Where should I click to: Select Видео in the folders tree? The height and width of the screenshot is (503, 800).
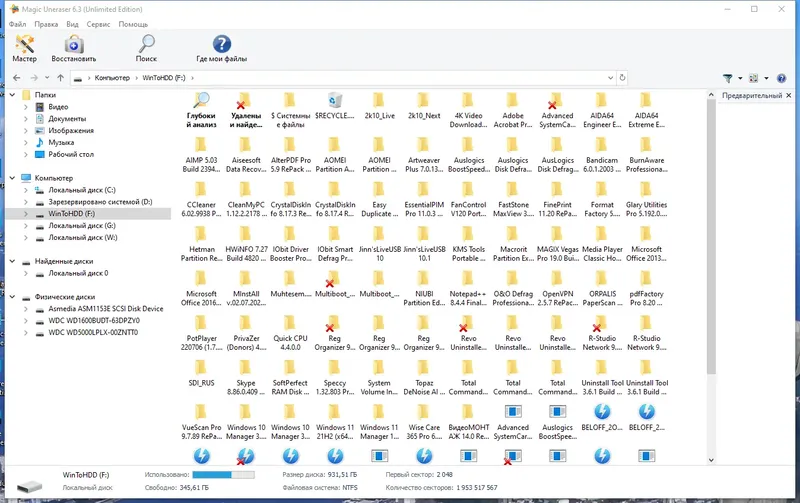coord(58,107)
